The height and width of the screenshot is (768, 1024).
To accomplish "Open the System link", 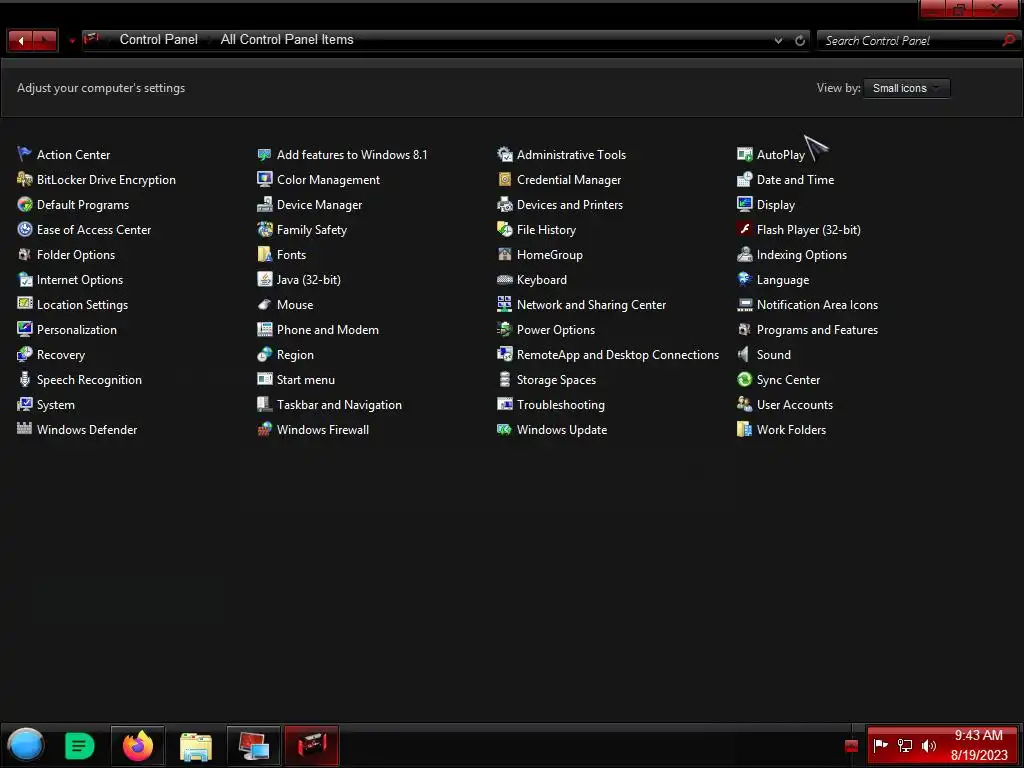I will 56,405.
